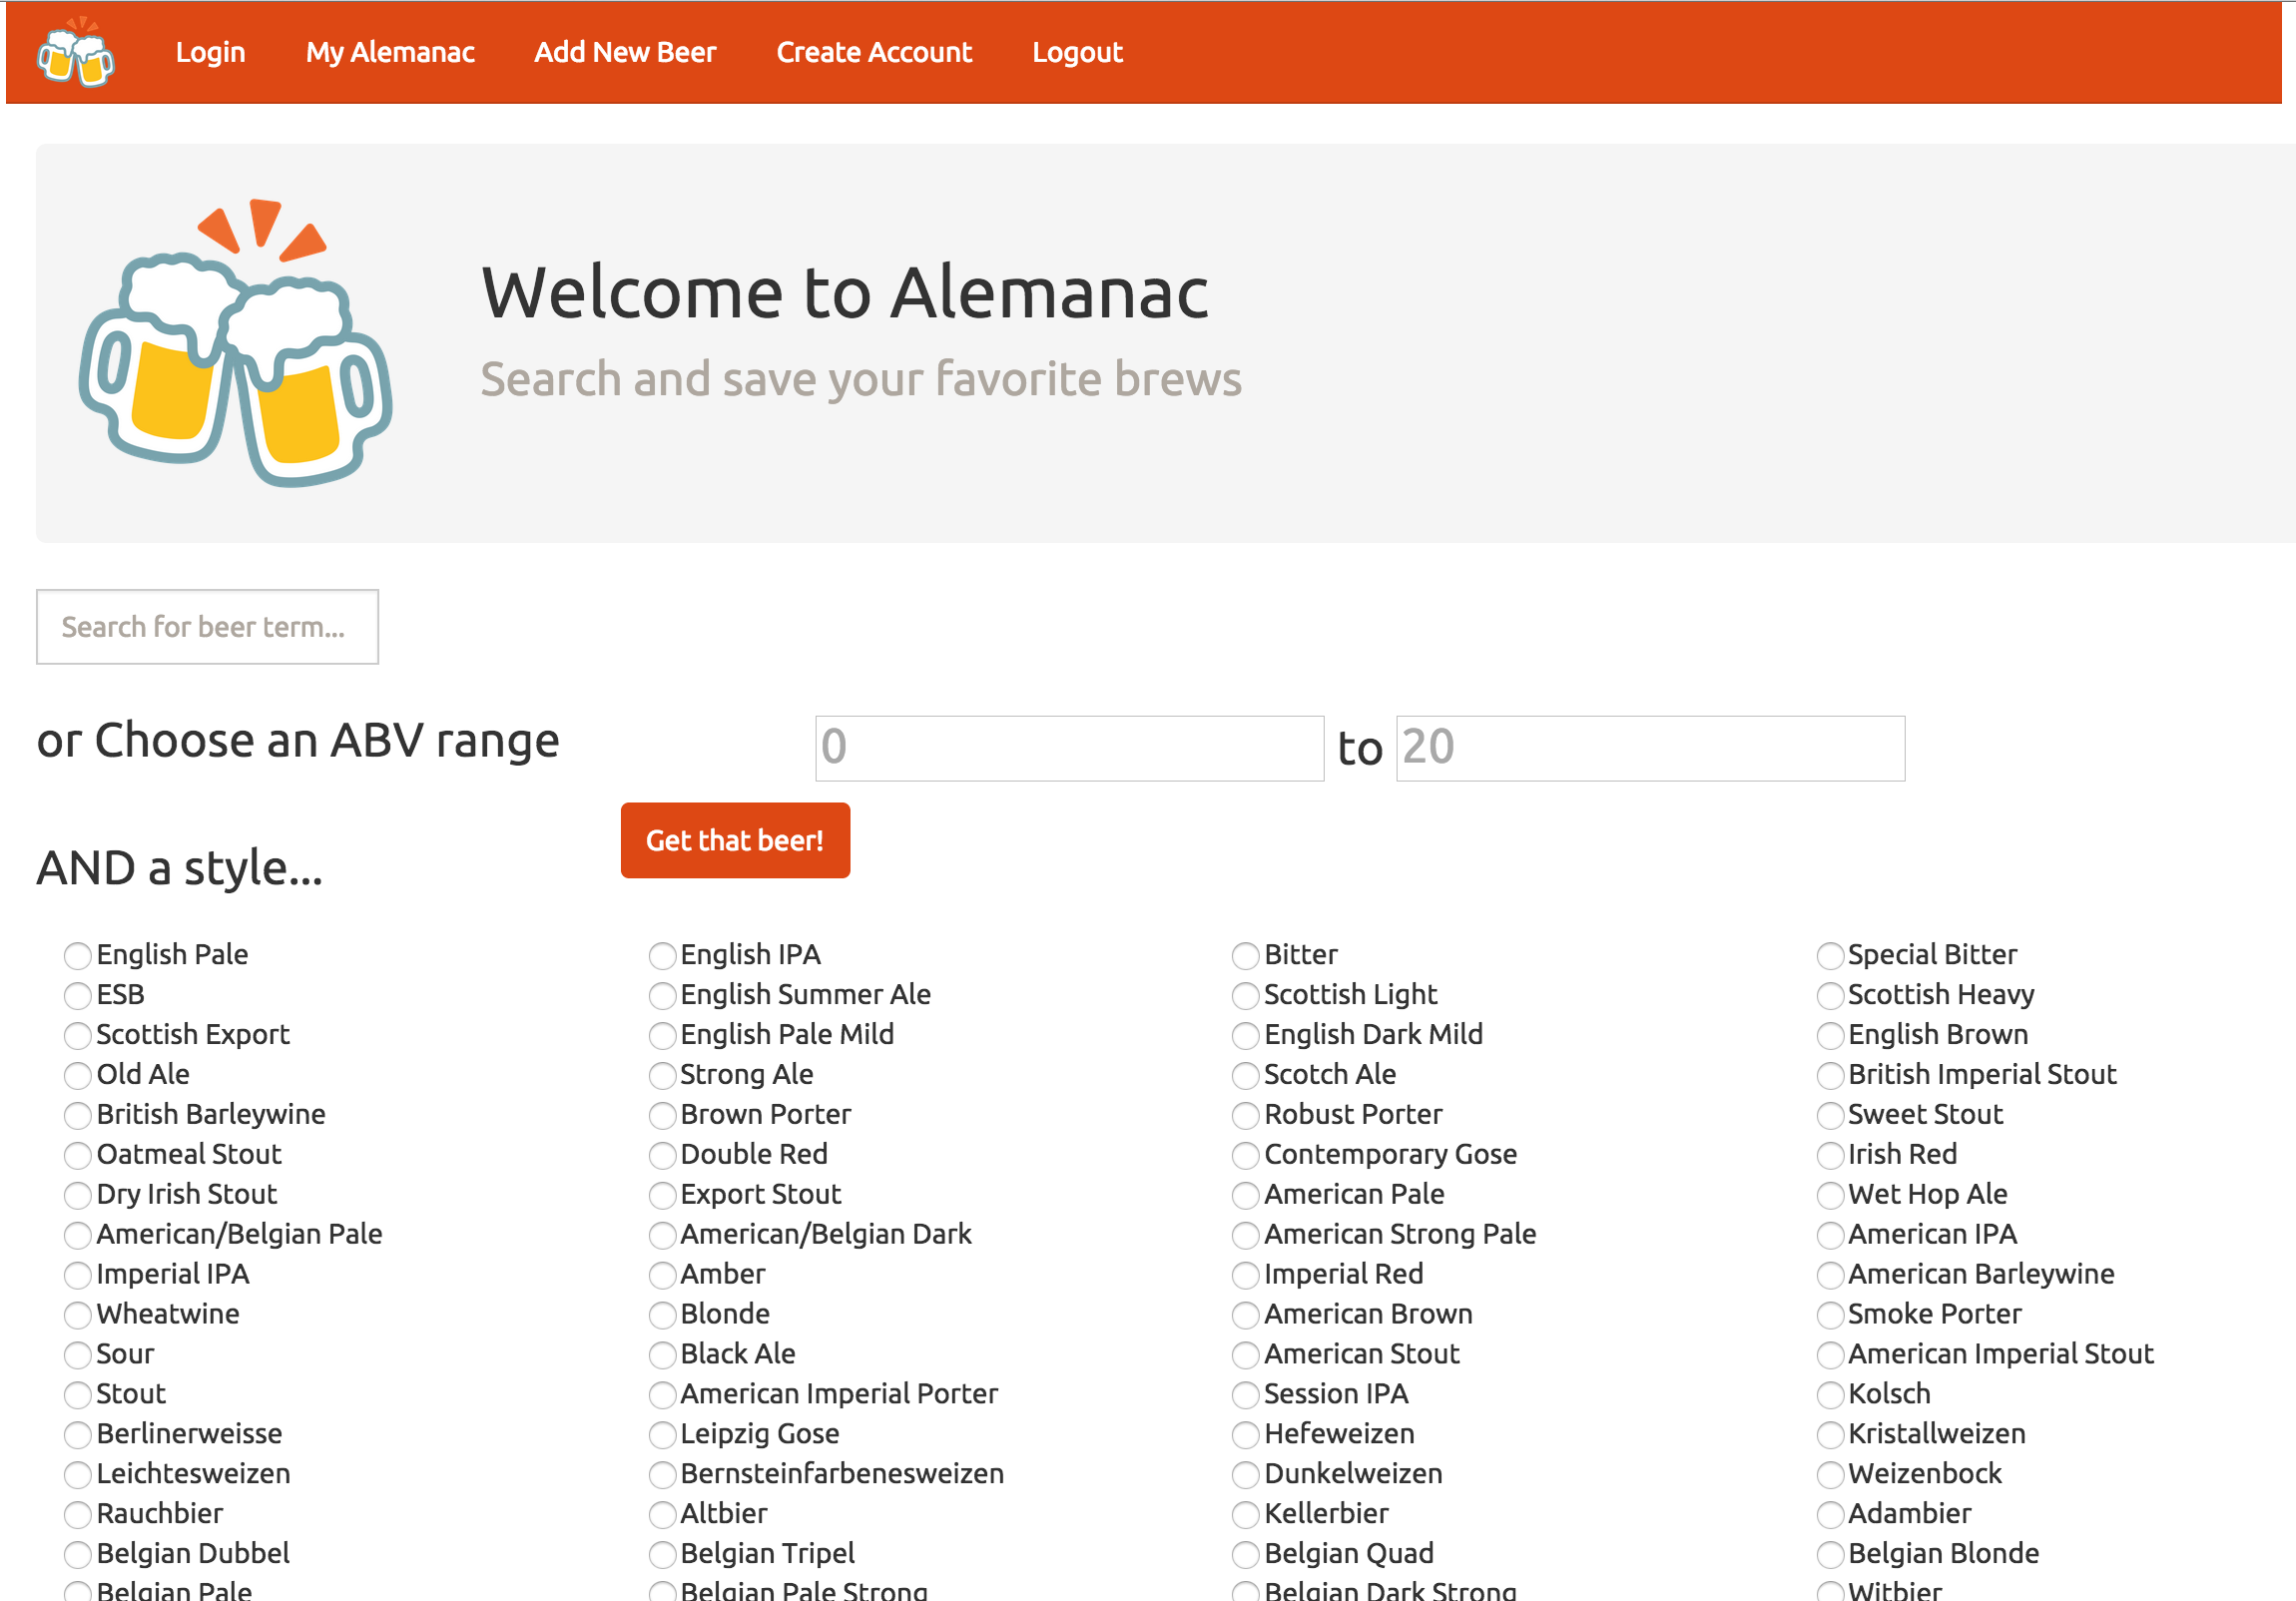Select the Kolsch radio button

(1829, 1395)
